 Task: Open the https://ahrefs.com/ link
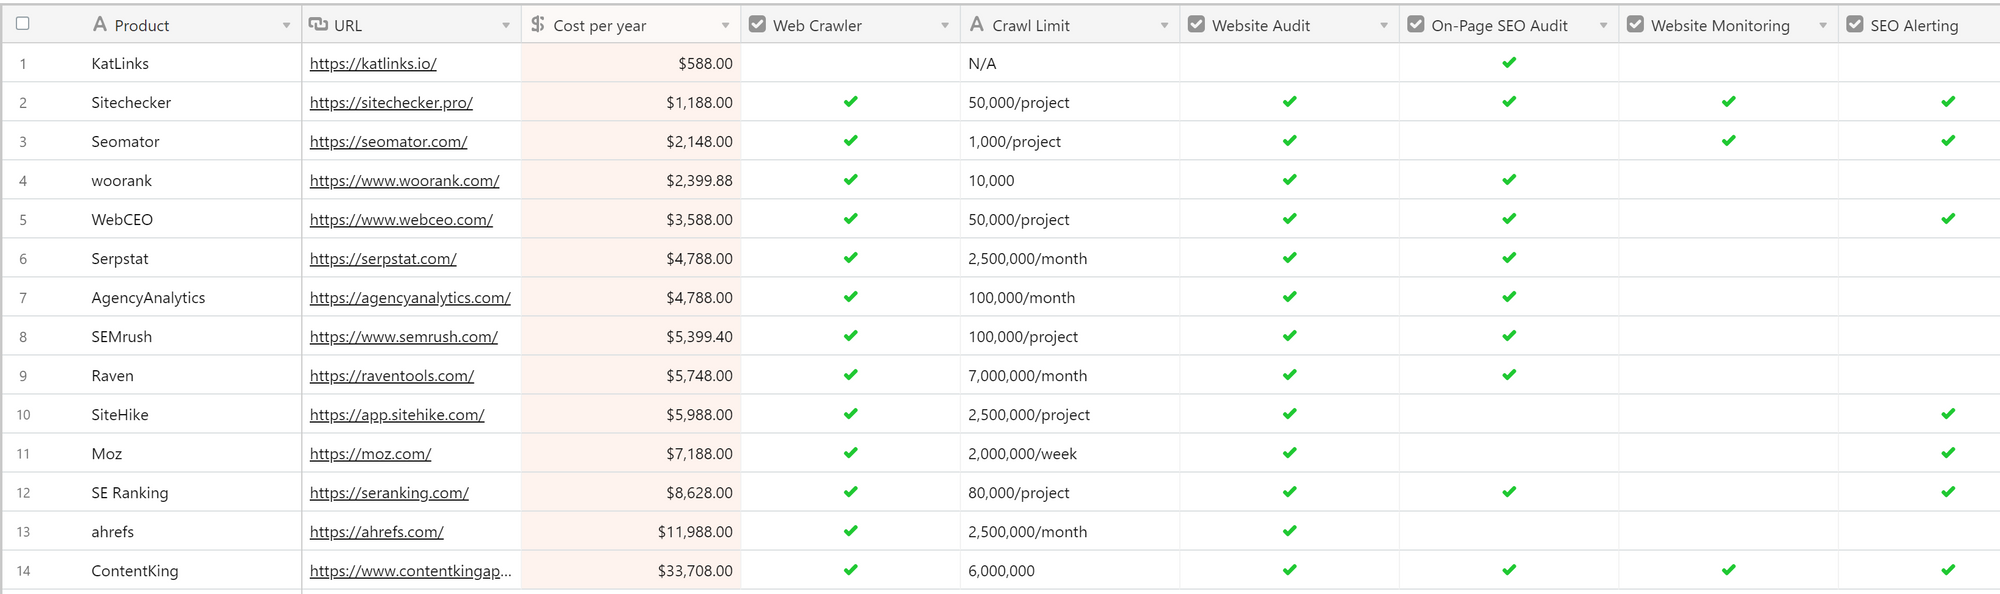click(376, 532)
